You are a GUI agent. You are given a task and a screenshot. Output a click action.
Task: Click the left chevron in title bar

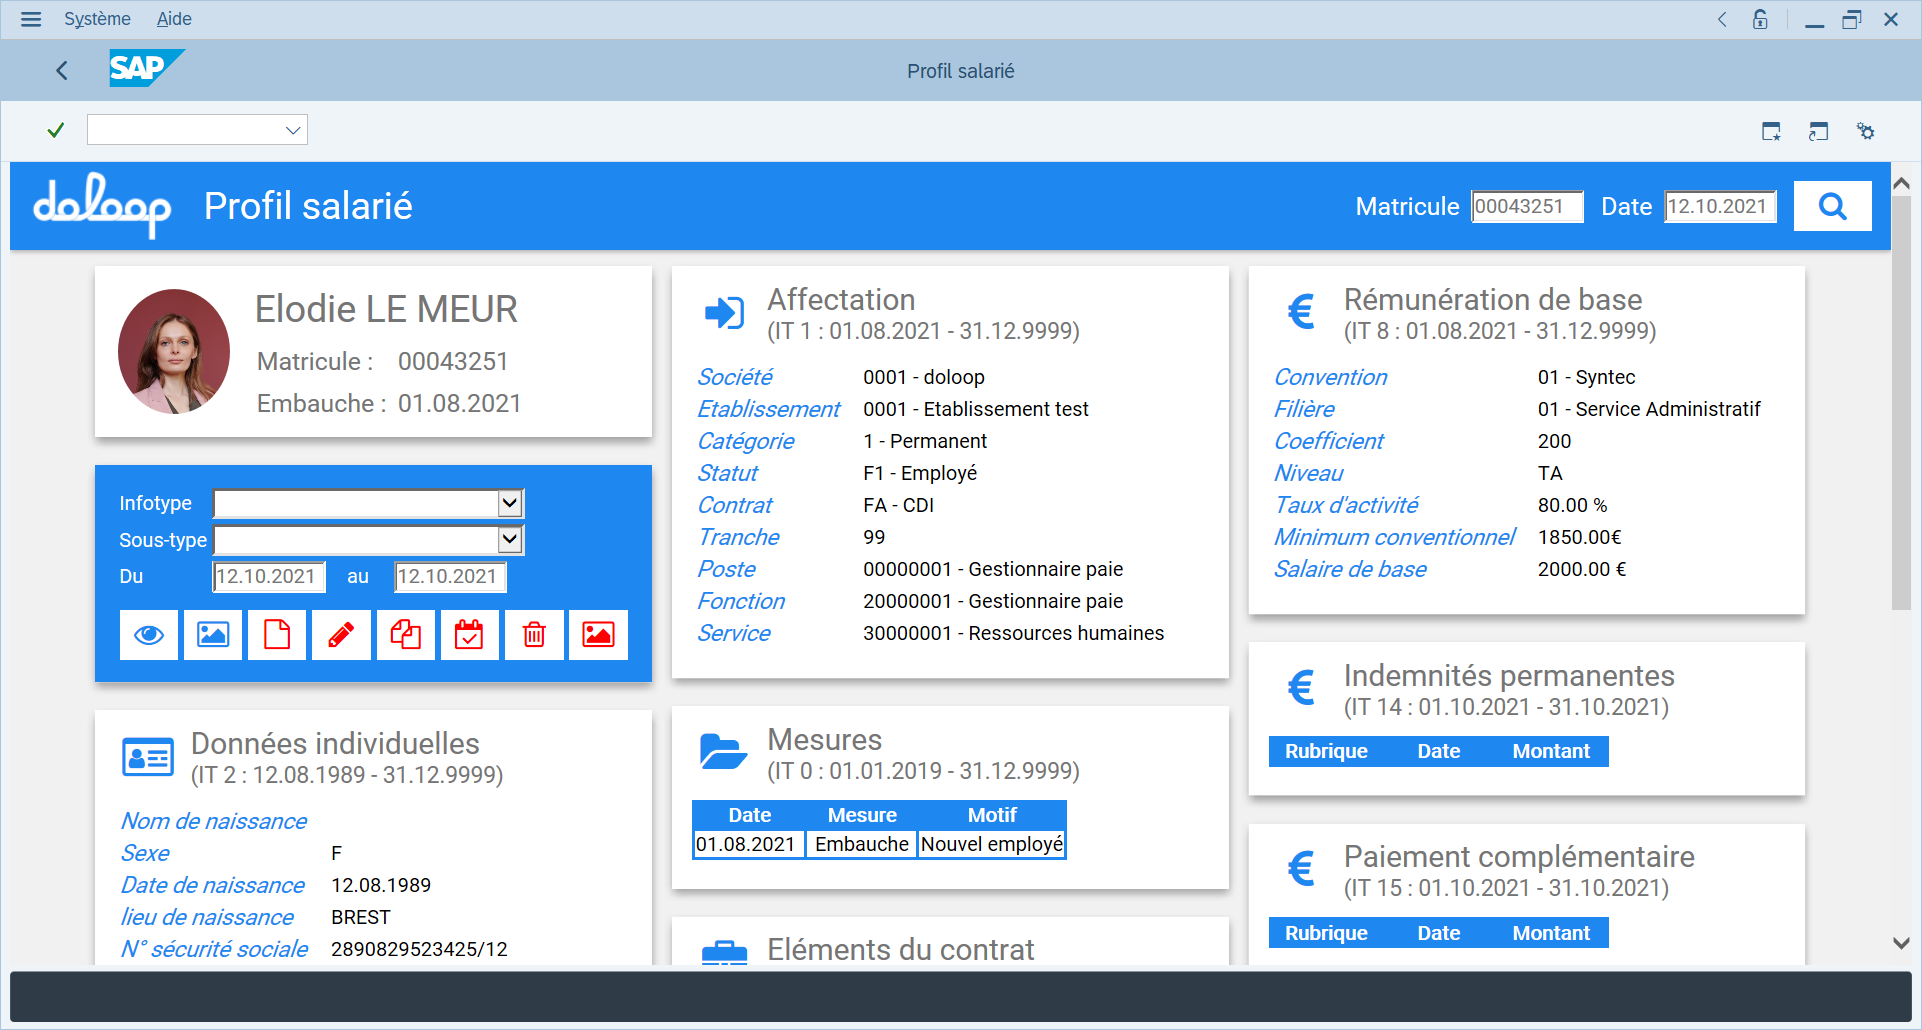pyautogui.click(x=1722, y=19)
